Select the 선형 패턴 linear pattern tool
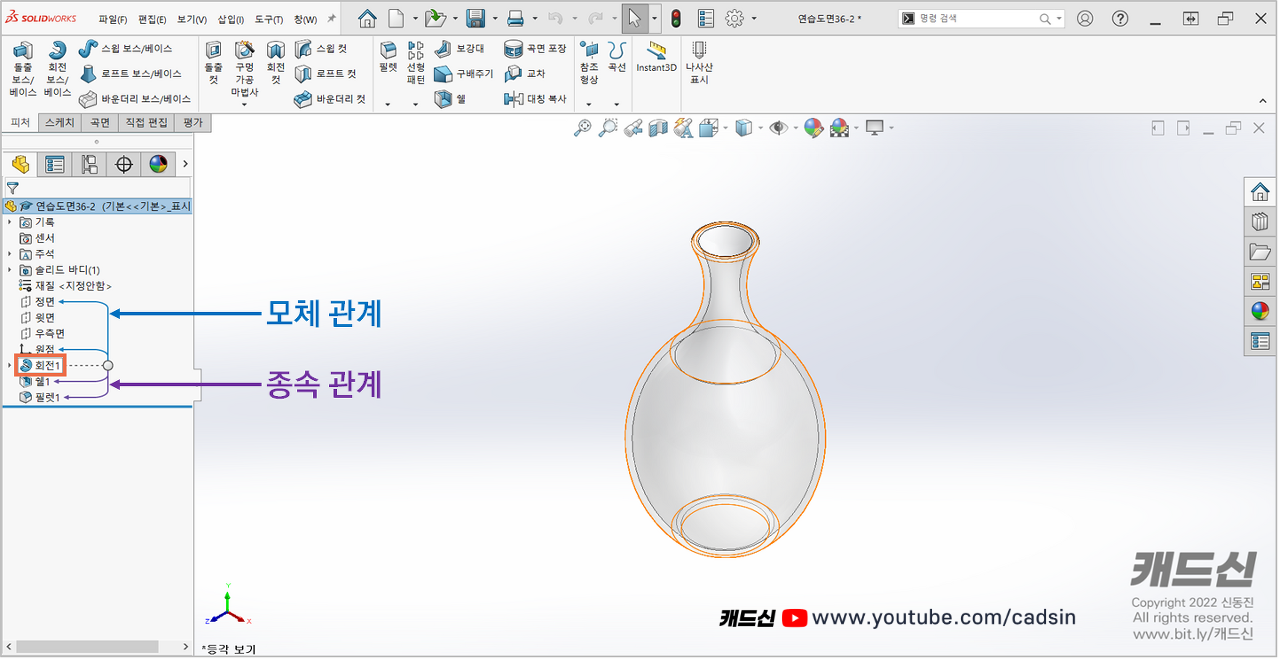 (x=416, y=64)
